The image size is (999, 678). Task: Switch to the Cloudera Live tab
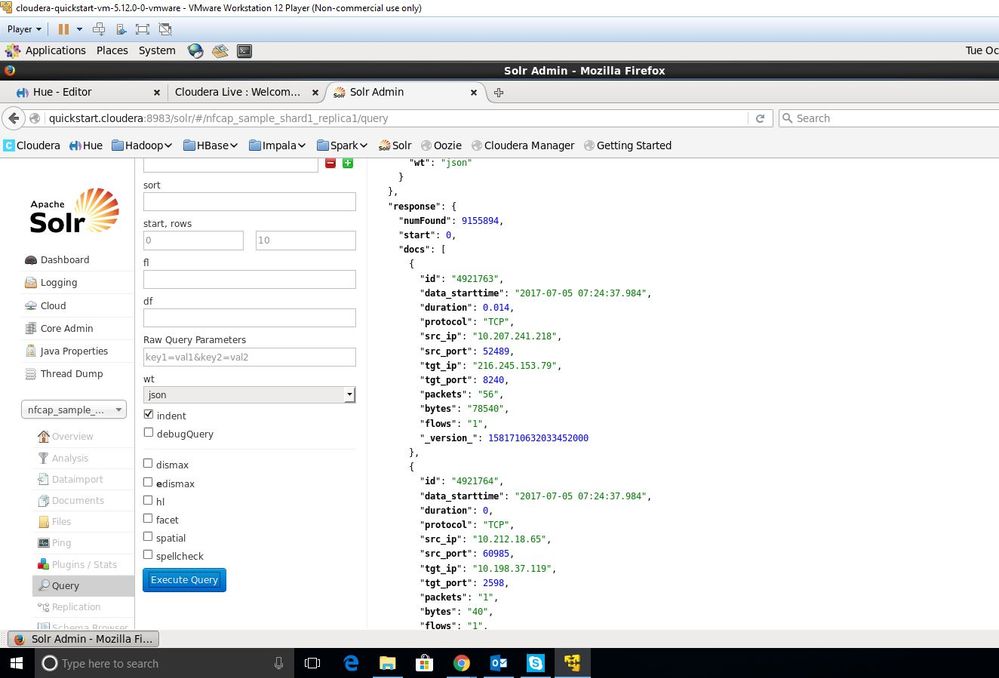tap(246, 92)
